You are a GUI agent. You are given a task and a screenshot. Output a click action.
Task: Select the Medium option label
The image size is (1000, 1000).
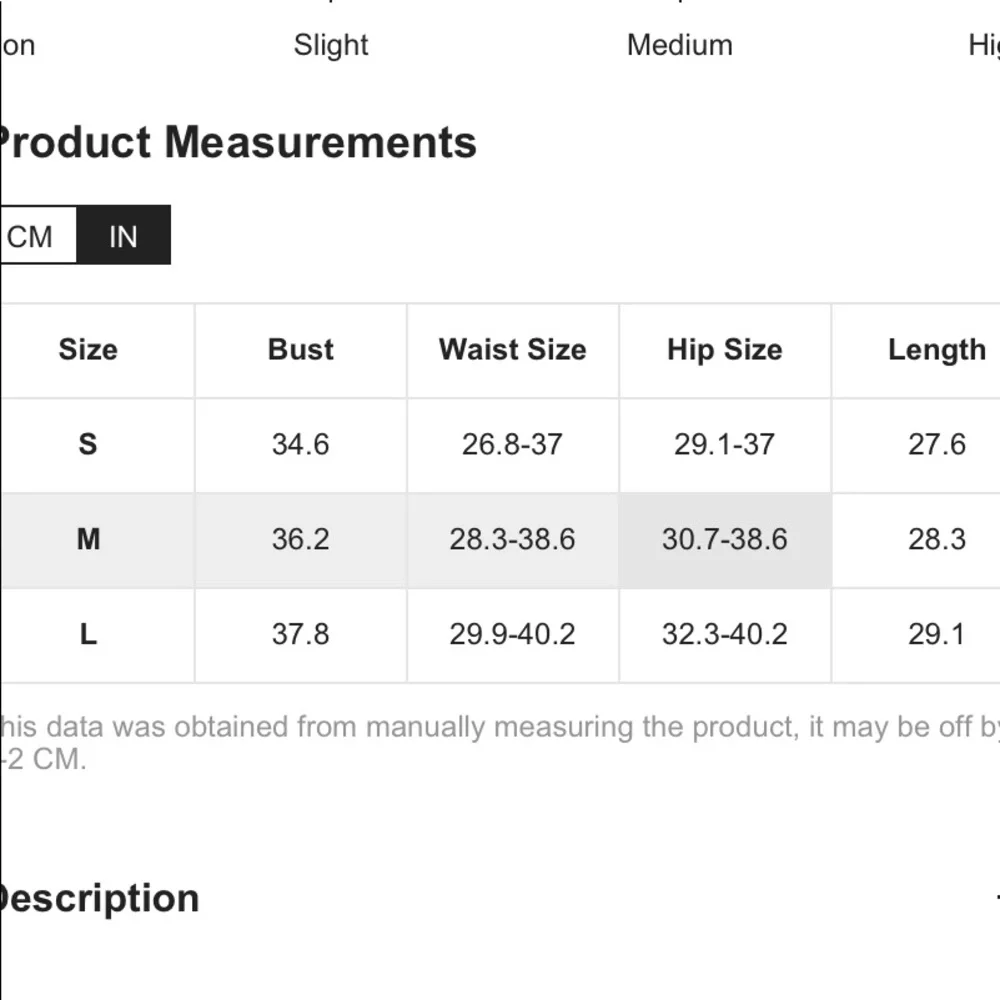(x=679, y=45)
